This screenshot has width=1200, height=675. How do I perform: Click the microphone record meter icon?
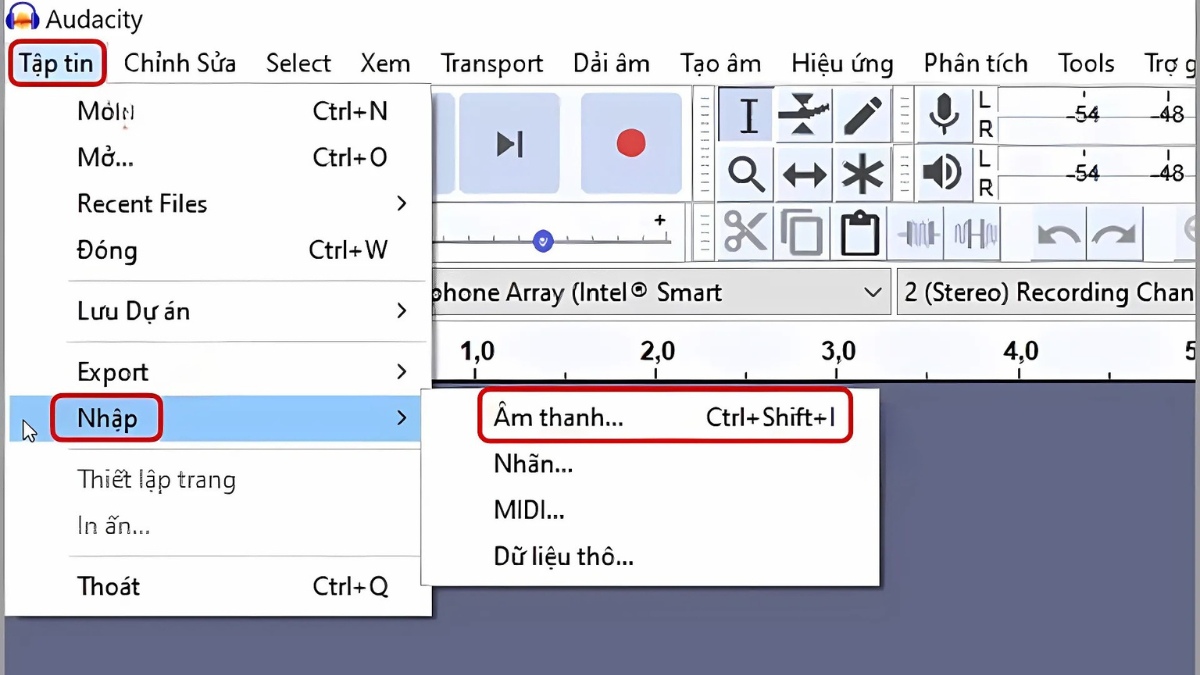tap(943, 114)
